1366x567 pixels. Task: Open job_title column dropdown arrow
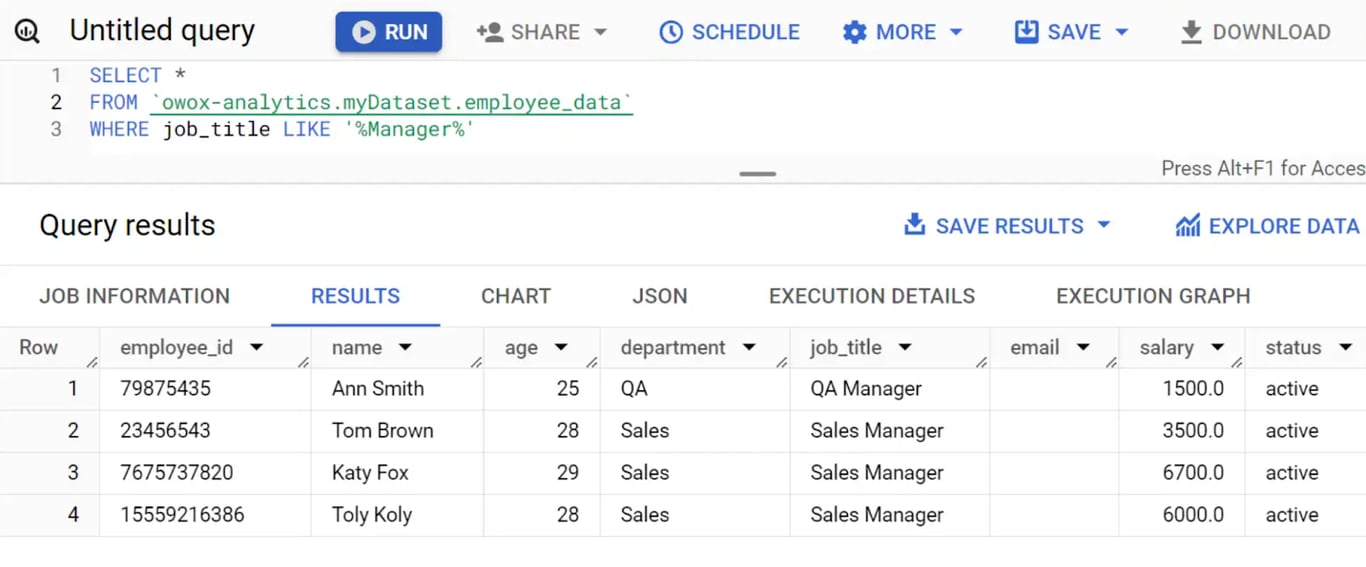coord(905,348)
